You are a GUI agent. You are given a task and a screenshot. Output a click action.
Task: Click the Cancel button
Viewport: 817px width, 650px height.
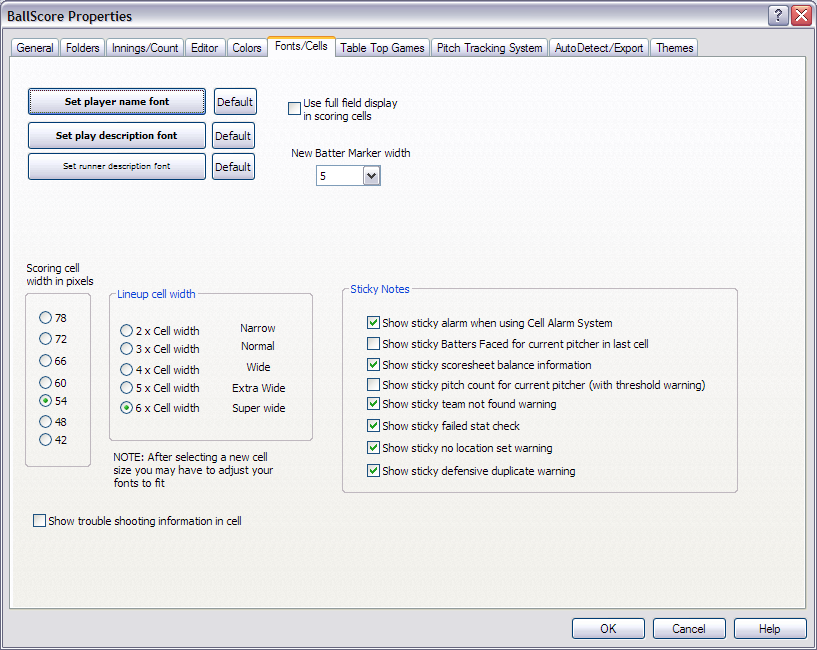689,629
